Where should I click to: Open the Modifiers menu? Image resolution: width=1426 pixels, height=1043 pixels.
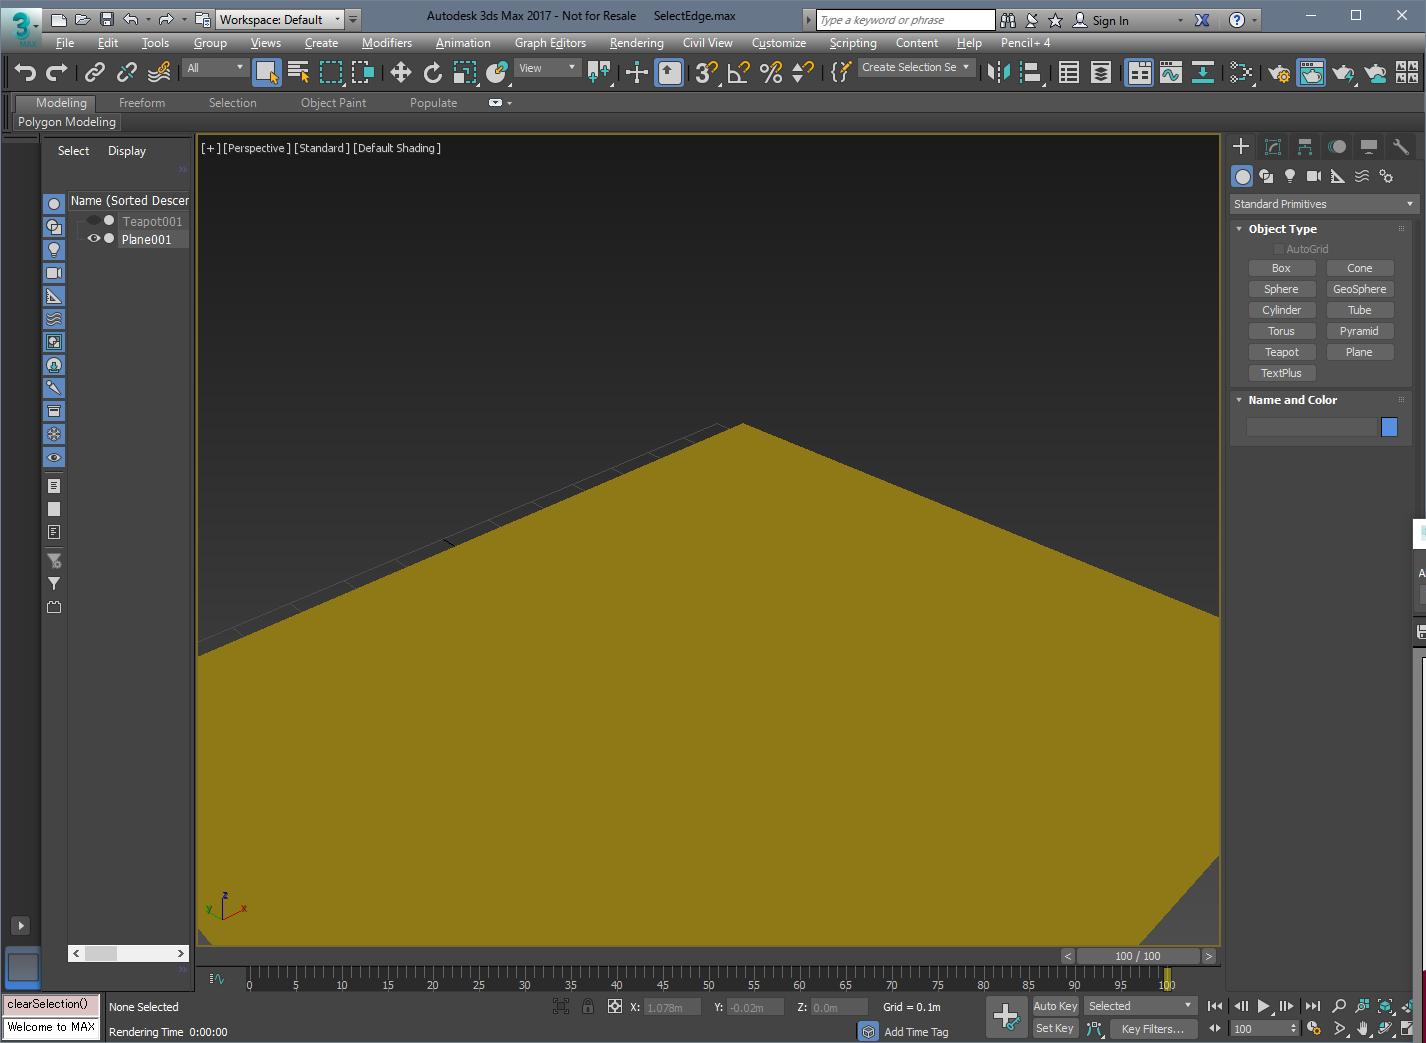point(386,43)
